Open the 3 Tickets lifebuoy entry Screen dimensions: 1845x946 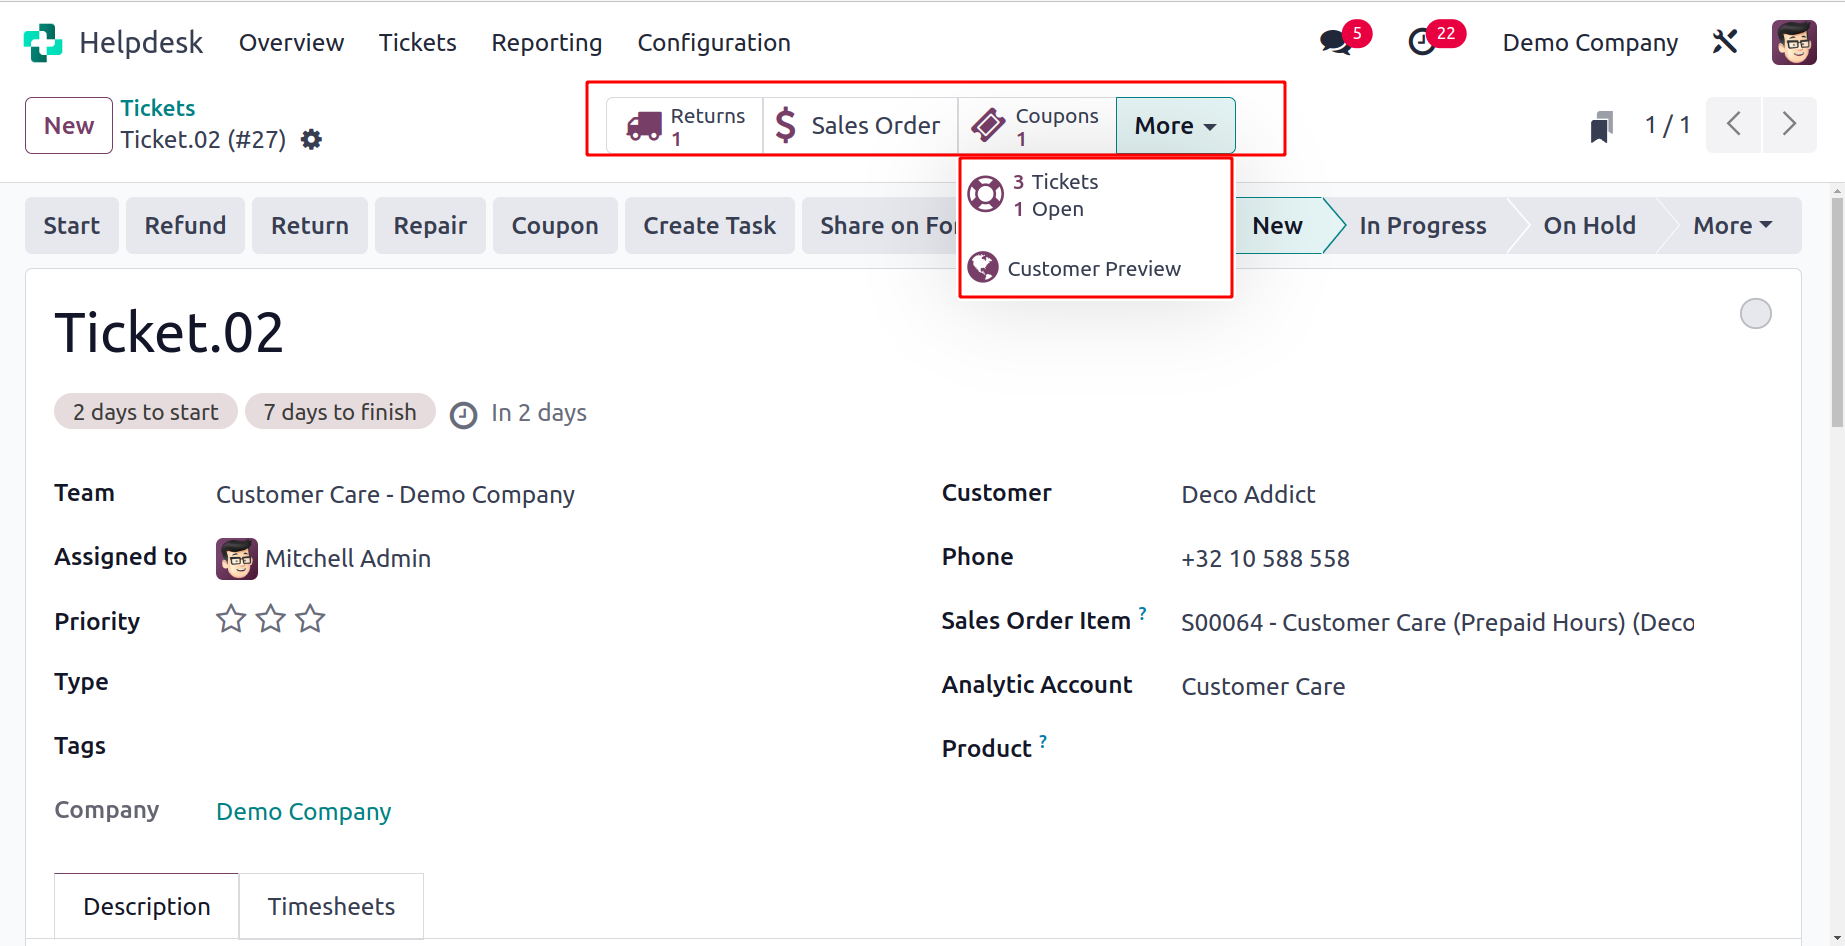tap(1095, 195)
